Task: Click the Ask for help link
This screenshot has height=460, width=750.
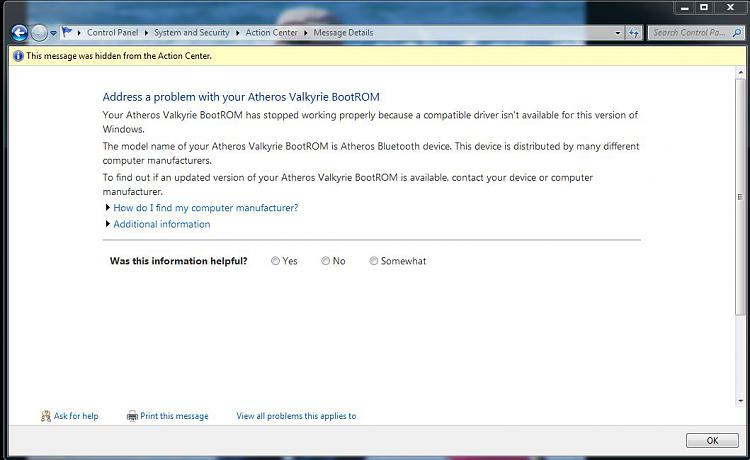Action: click(x=76, y=416)
